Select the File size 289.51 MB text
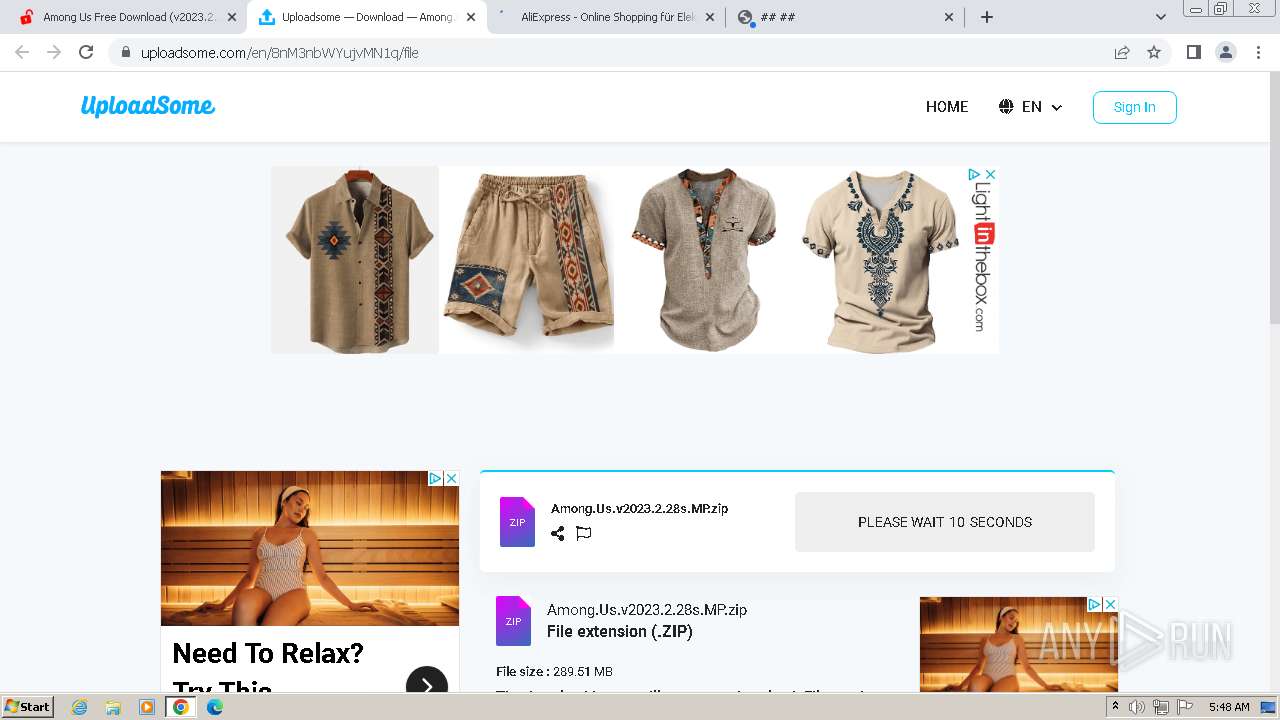The width and height of the screenshot is (1280, 720). (554, 672)
